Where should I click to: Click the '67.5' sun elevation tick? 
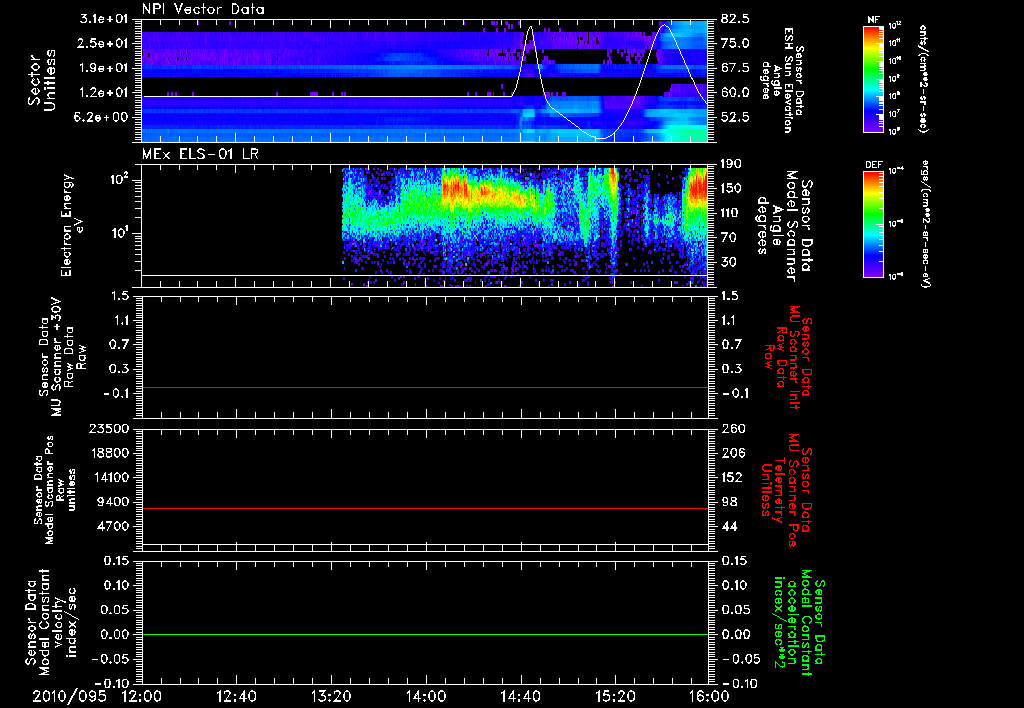[735, 68]
